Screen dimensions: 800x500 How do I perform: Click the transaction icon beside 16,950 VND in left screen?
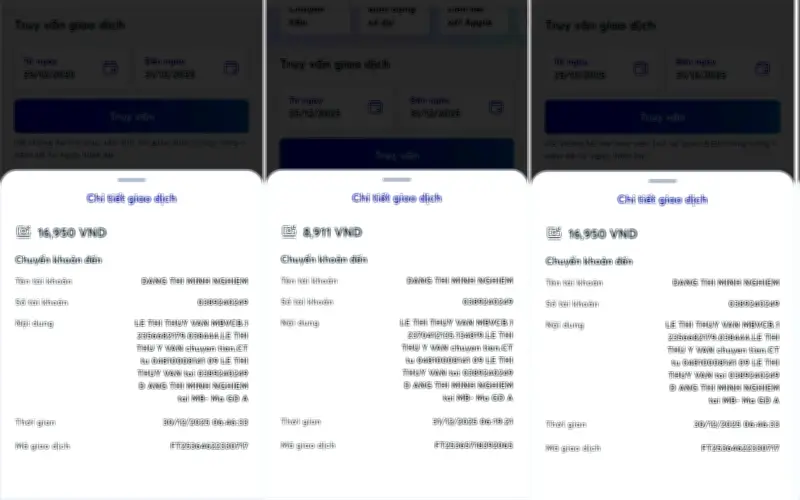coord(23,232)
